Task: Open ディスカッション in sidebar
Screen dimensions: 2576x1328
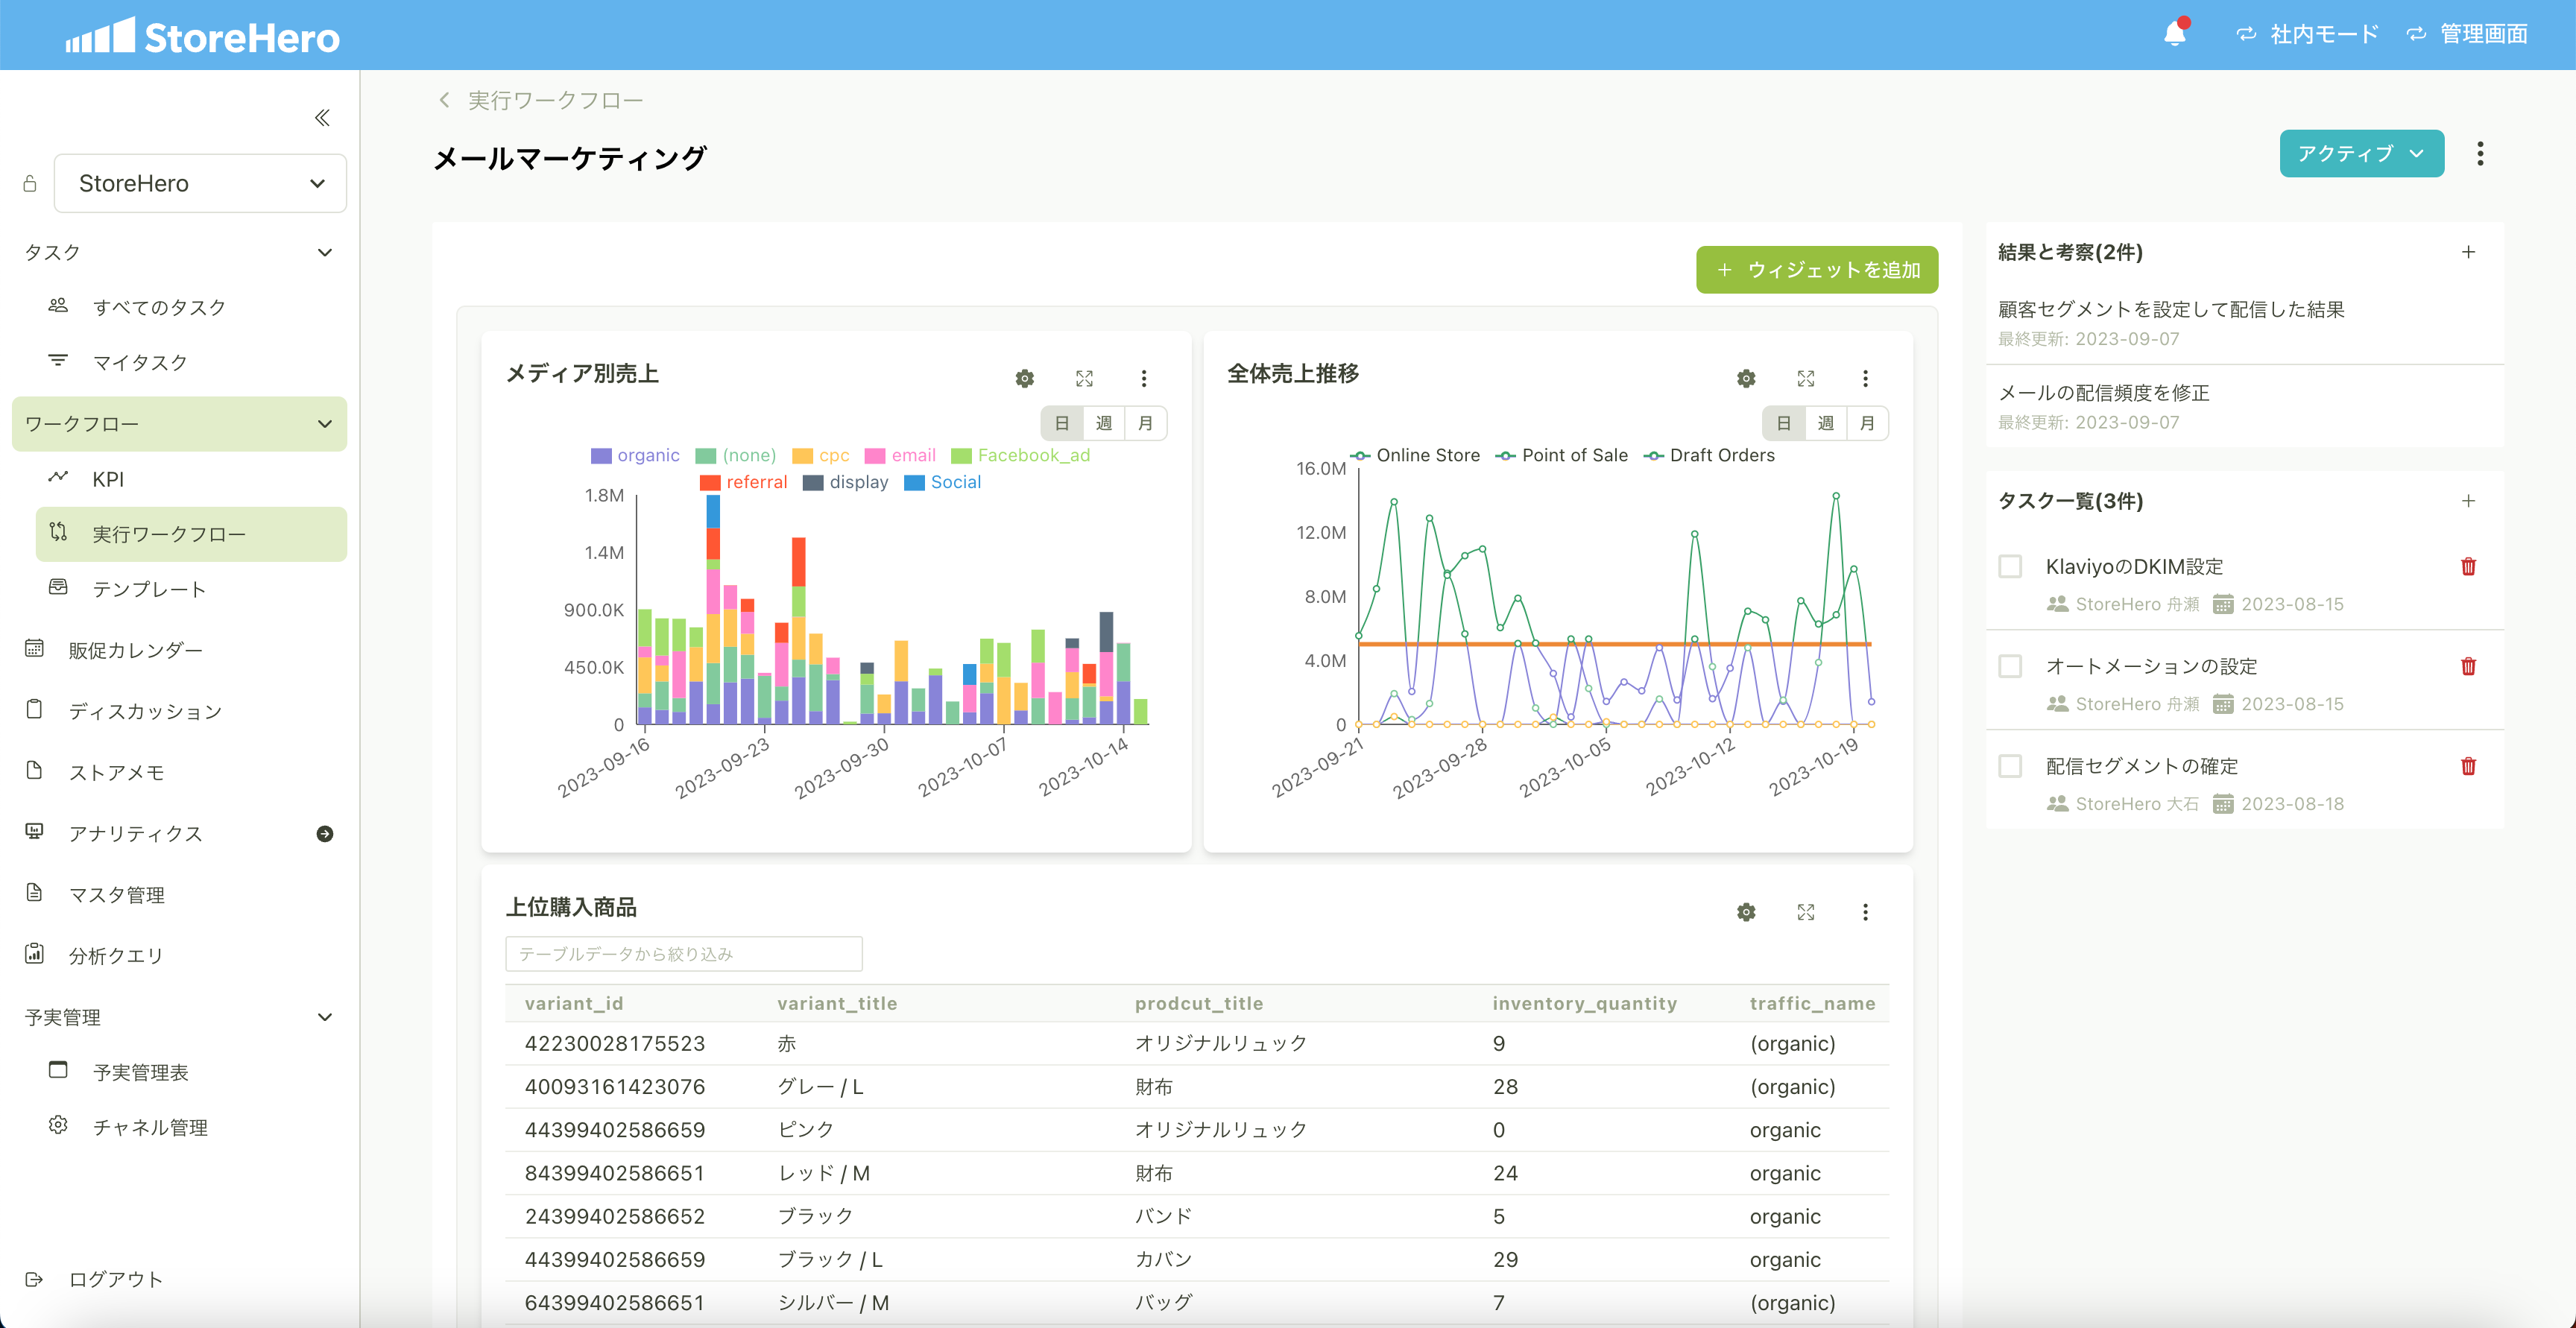Action: tap(180, 711)
